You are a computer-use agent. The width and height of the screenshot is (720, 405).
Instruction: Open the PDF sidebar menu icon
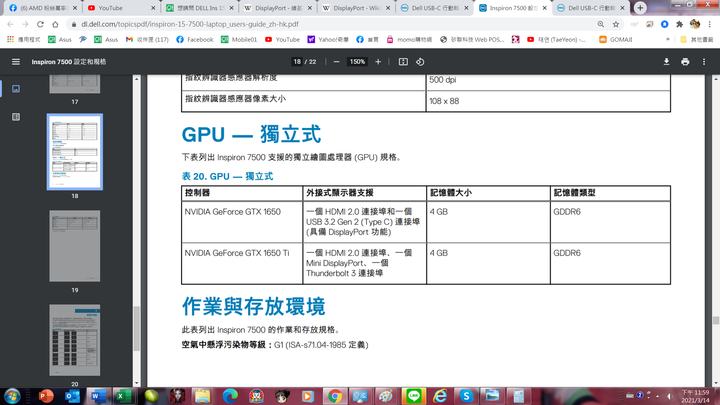(x=16, y=62)
